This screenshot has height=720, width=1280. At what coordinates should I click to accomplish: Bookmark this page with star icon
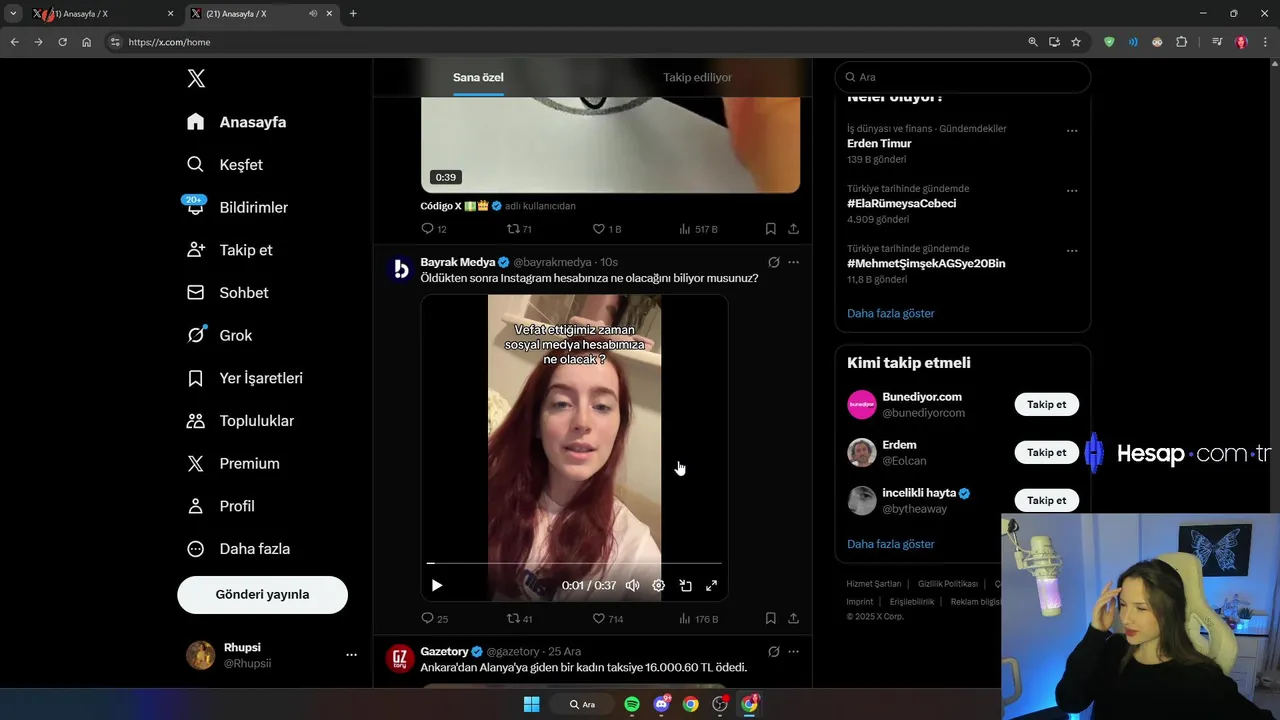coord(1076,42)
